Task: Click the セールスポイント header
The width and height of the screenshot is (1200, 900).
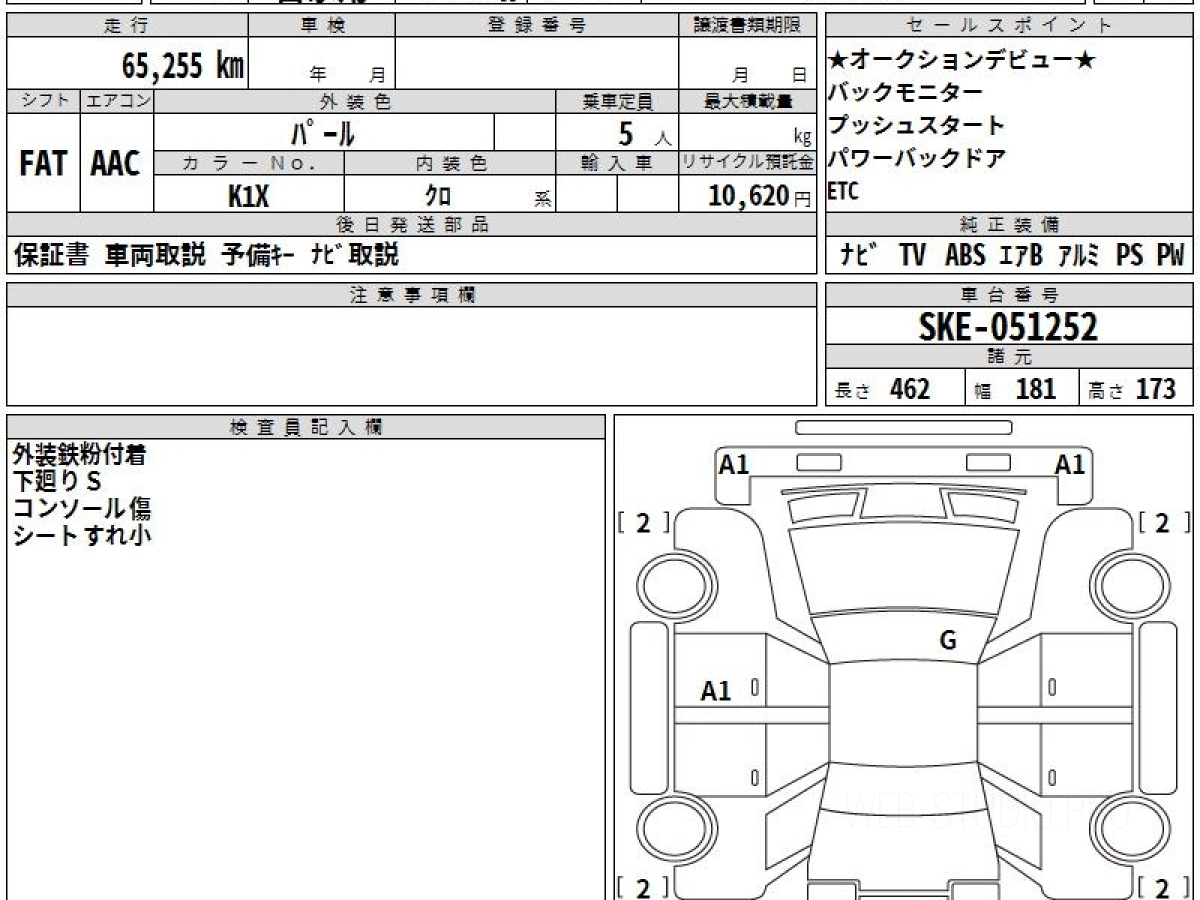Action: tap(1008, 26)
